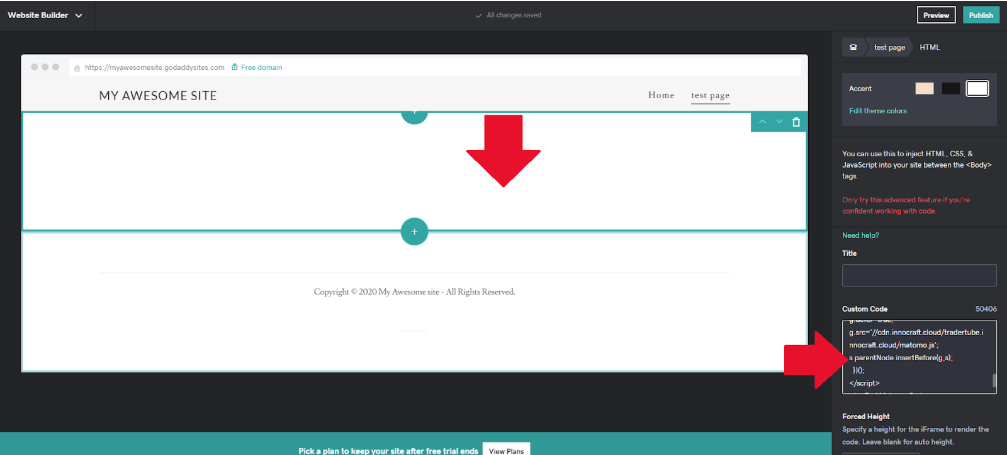The image size is (1007, 455).
Task: Open the Home page in site navigation
Action: coord(661,96)
